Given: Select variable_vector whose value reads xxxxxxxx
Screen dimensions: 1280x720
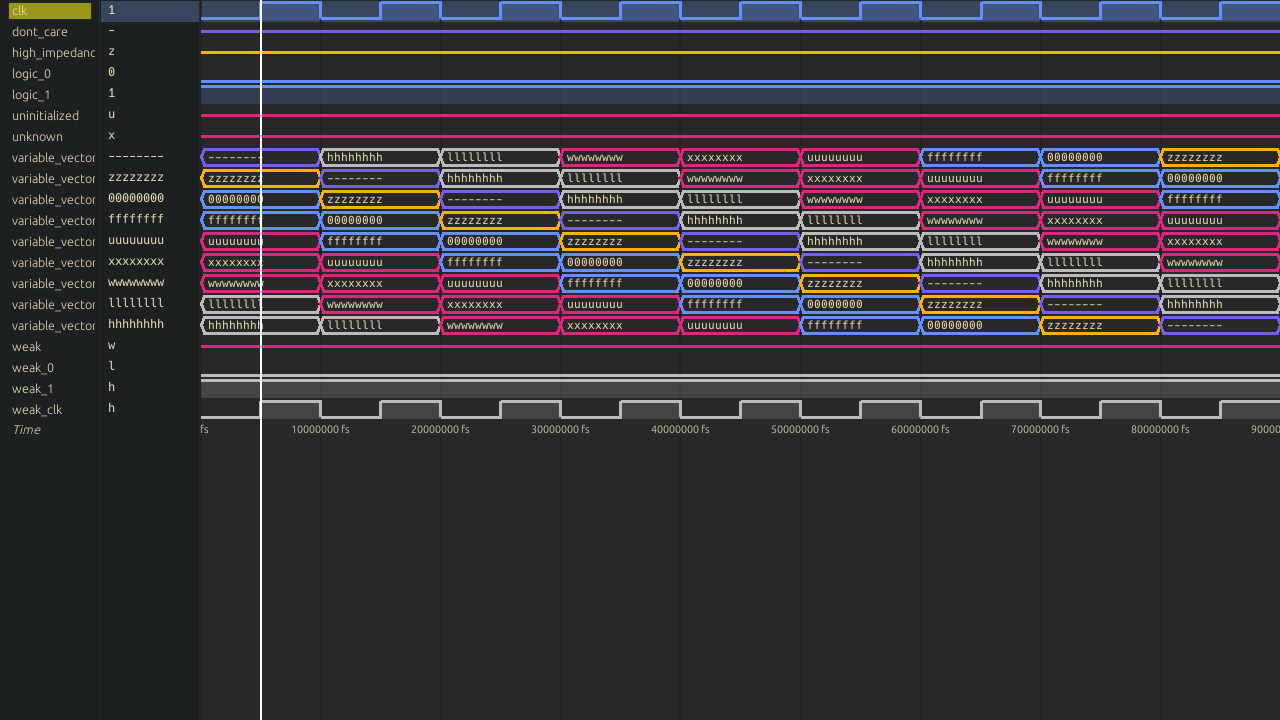Looking at the screenshot, I should [x=54, y=263].
